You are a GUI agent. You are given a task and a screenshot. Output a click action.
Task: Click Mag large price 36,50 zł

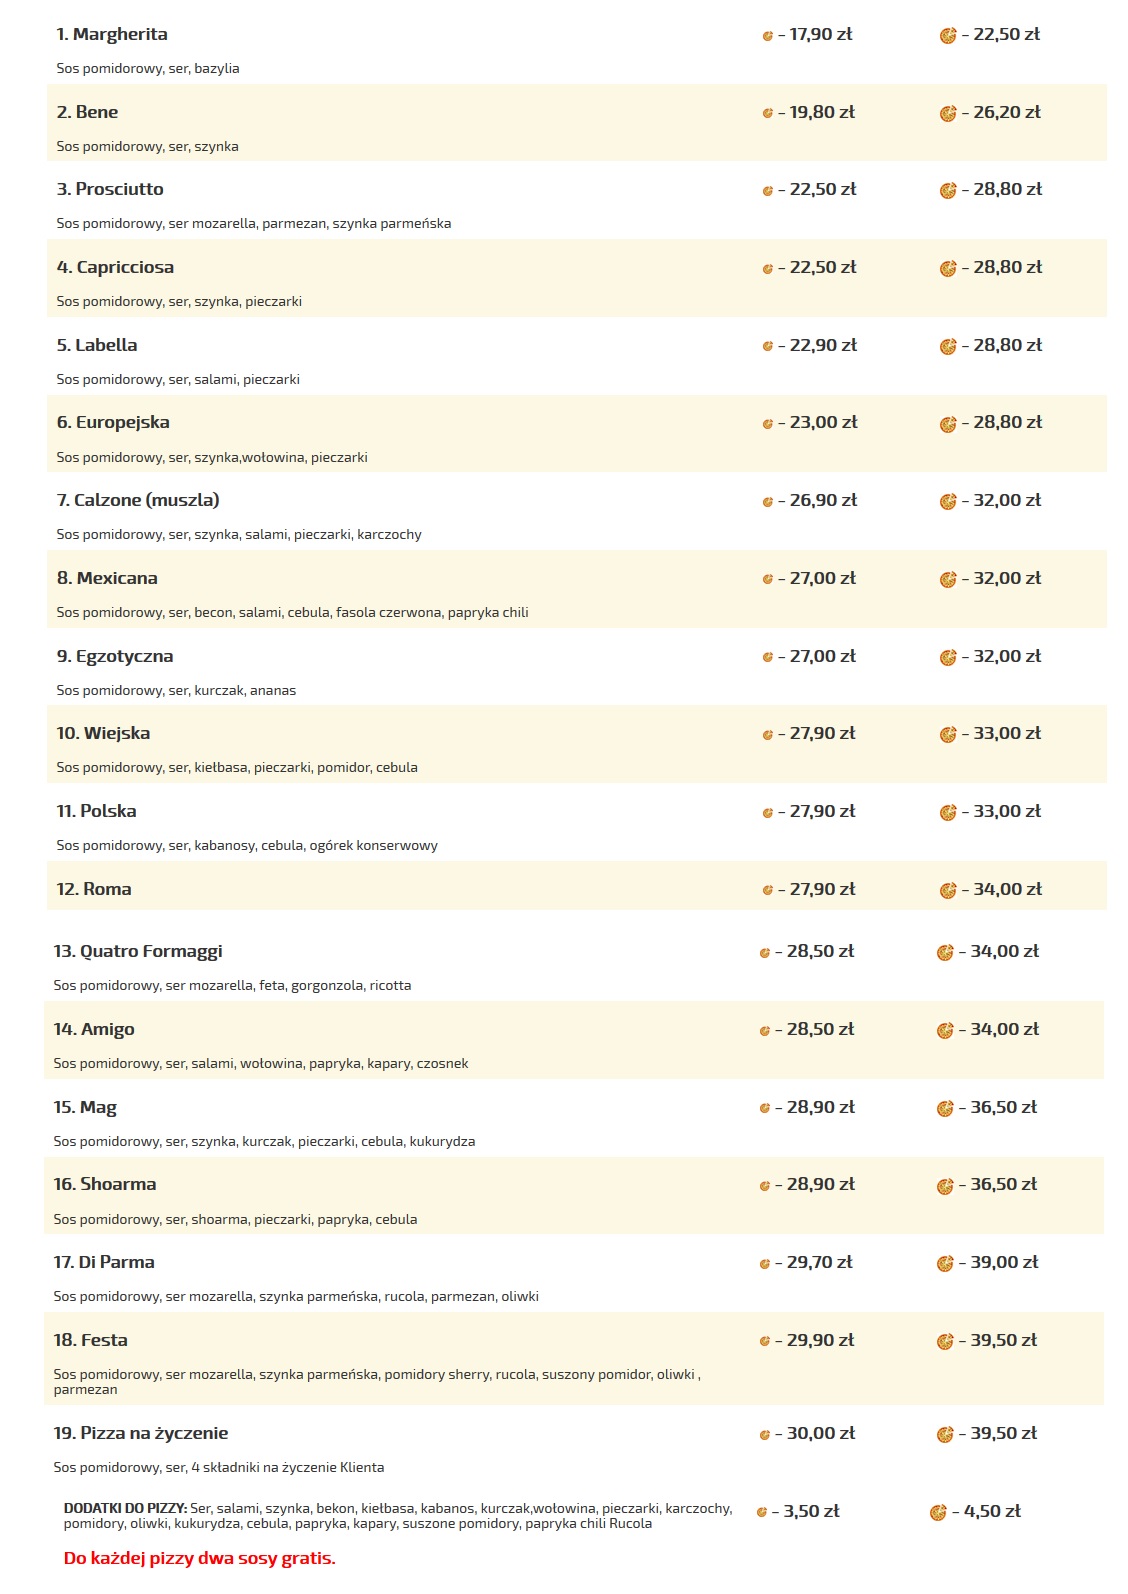1003,1107
